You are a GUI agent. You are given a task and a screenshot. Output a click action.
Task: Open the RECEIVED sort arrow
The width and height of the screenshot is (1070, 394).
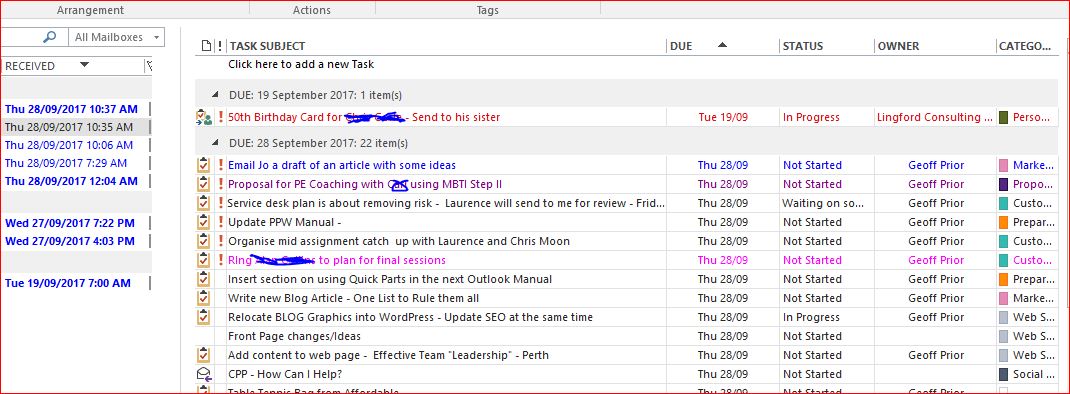click(x=84, y=65)
